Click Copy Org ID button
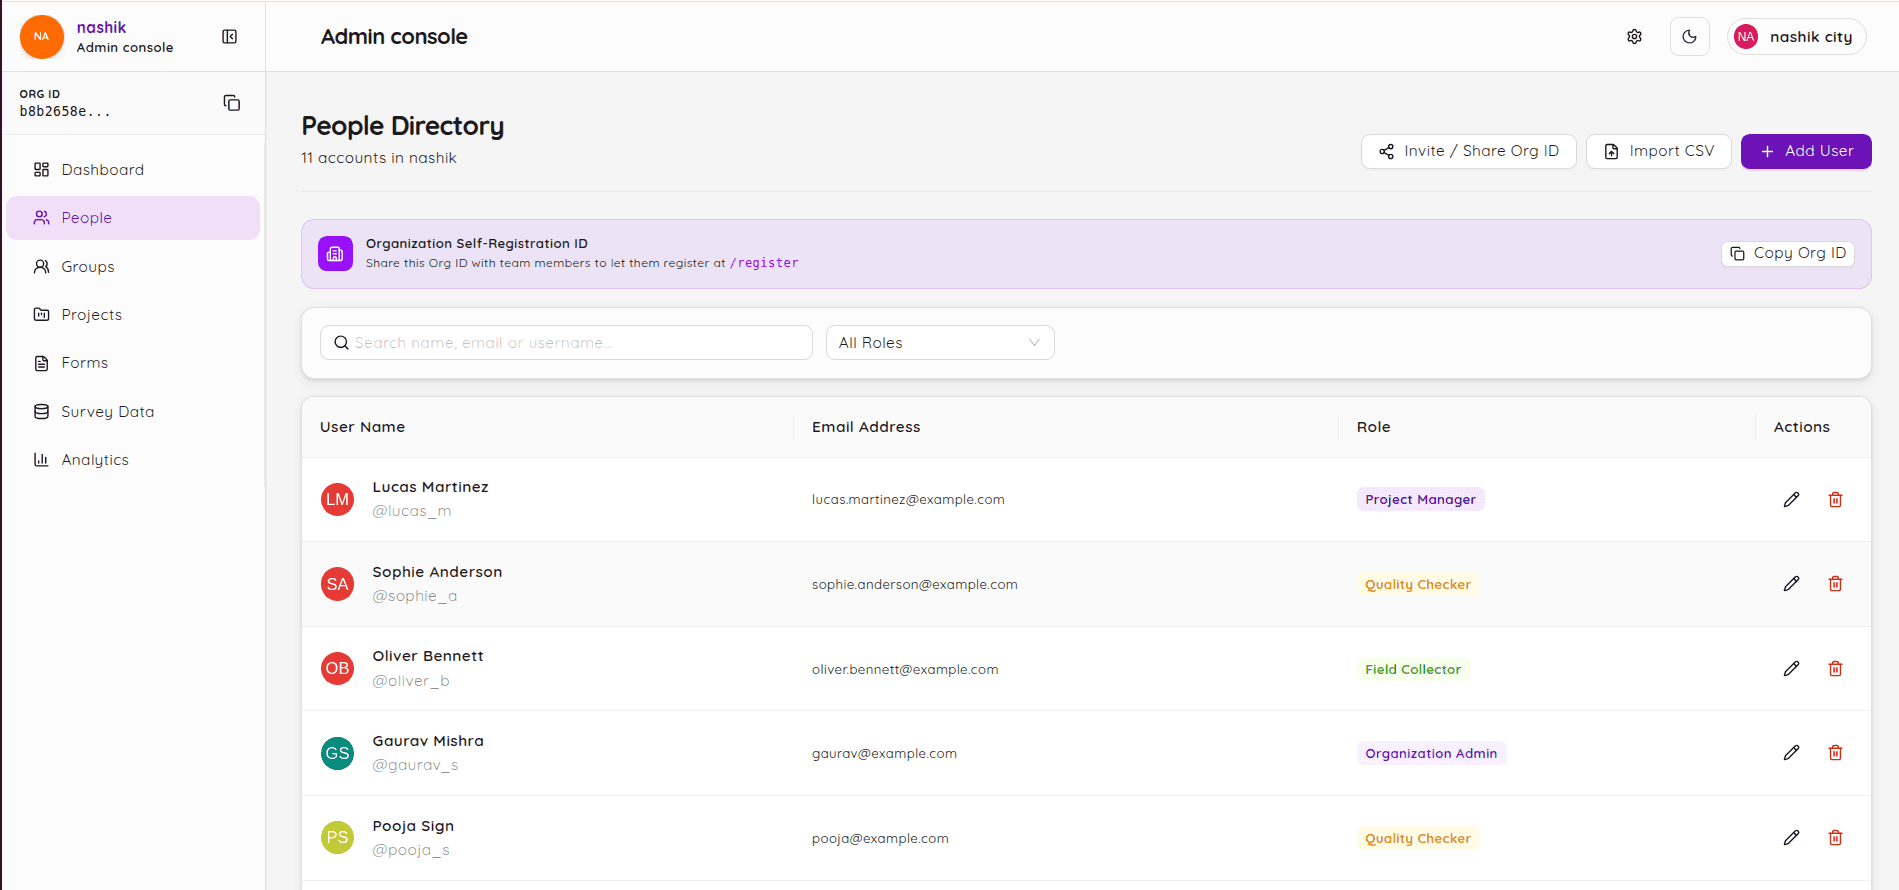1899x890 pixels. coord(1788,254)
